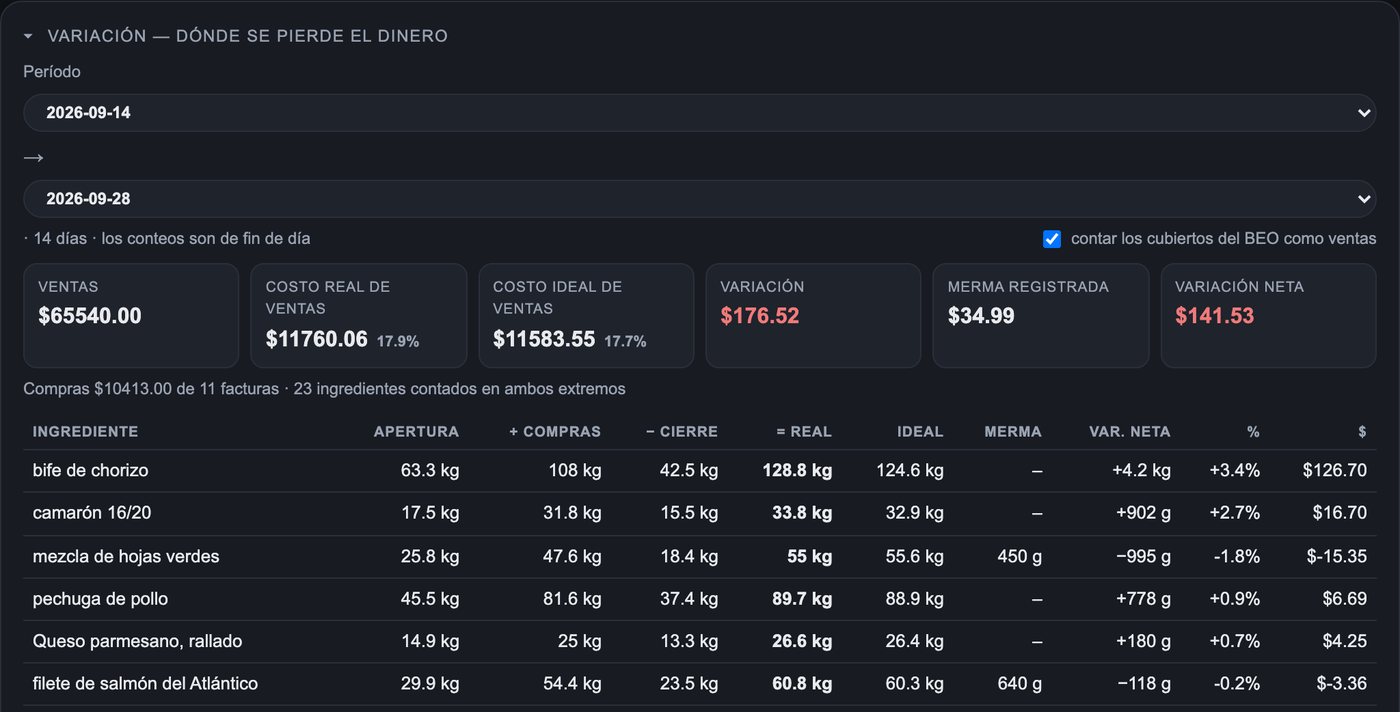Click the = Real column header
This screenshot has width=1400, height=712.
point(804,432)
